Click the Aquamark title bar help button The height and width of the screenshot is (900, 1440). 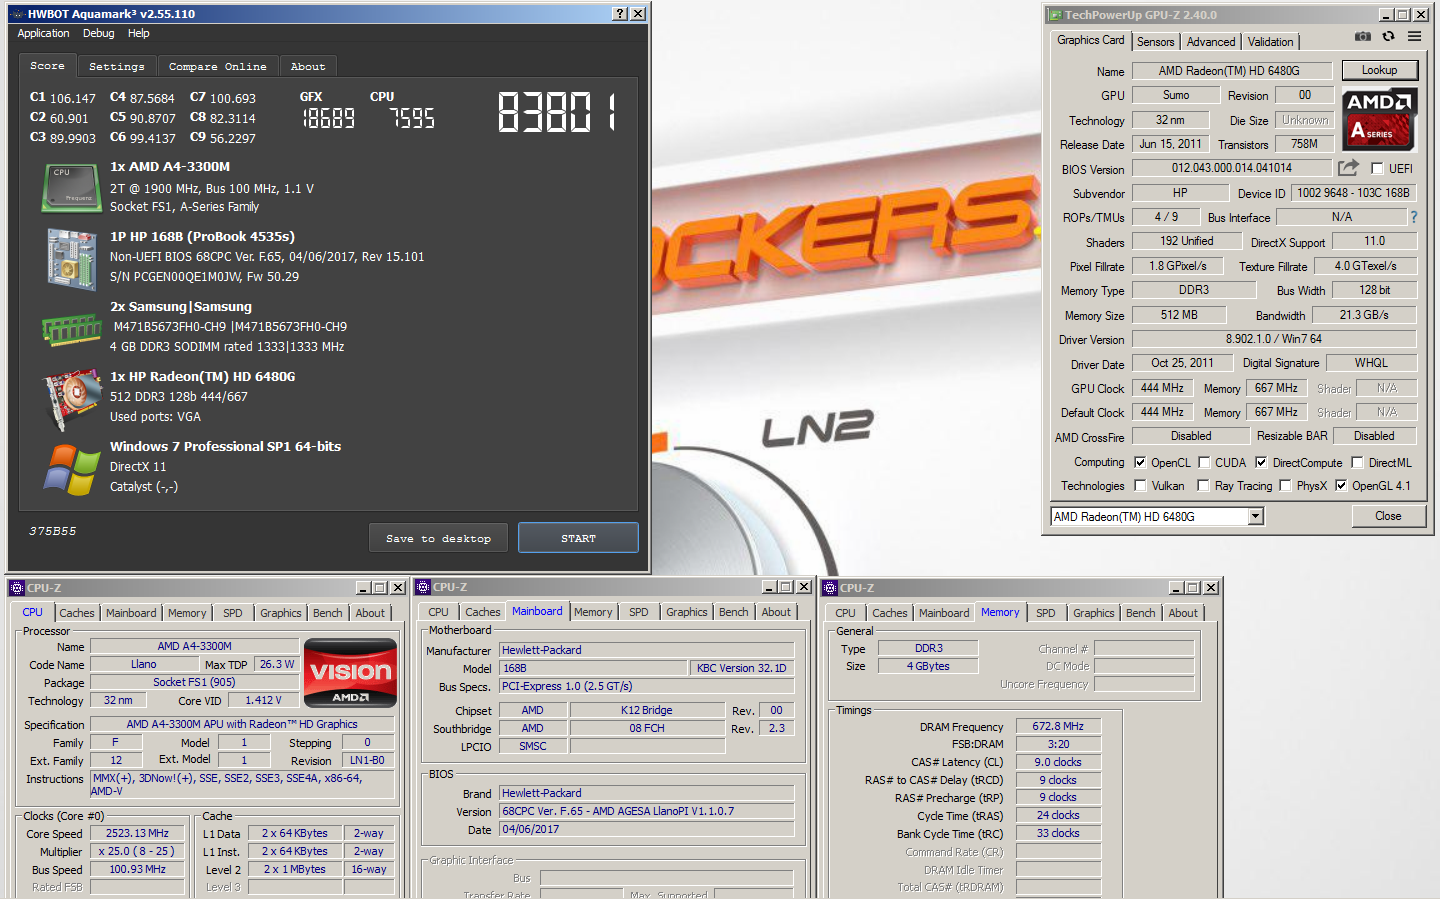click(620, 14)
